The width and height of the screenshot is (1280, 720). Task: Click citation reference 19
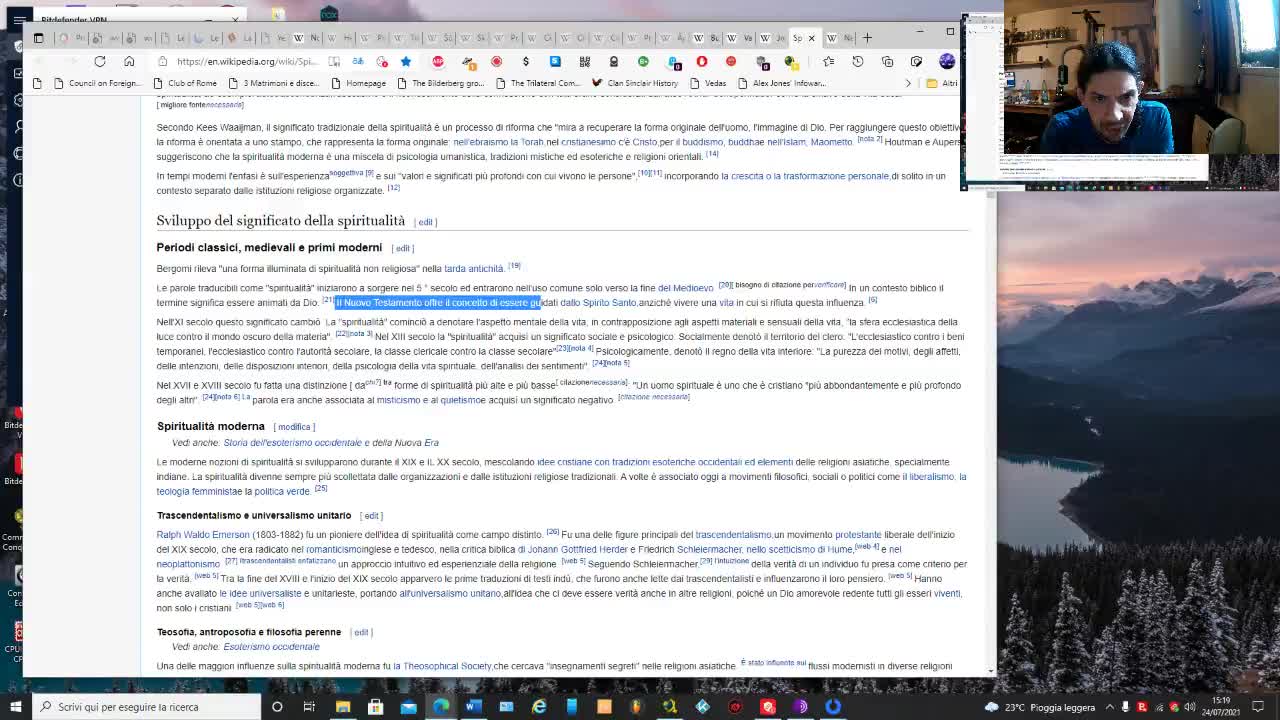click(514, 266)
